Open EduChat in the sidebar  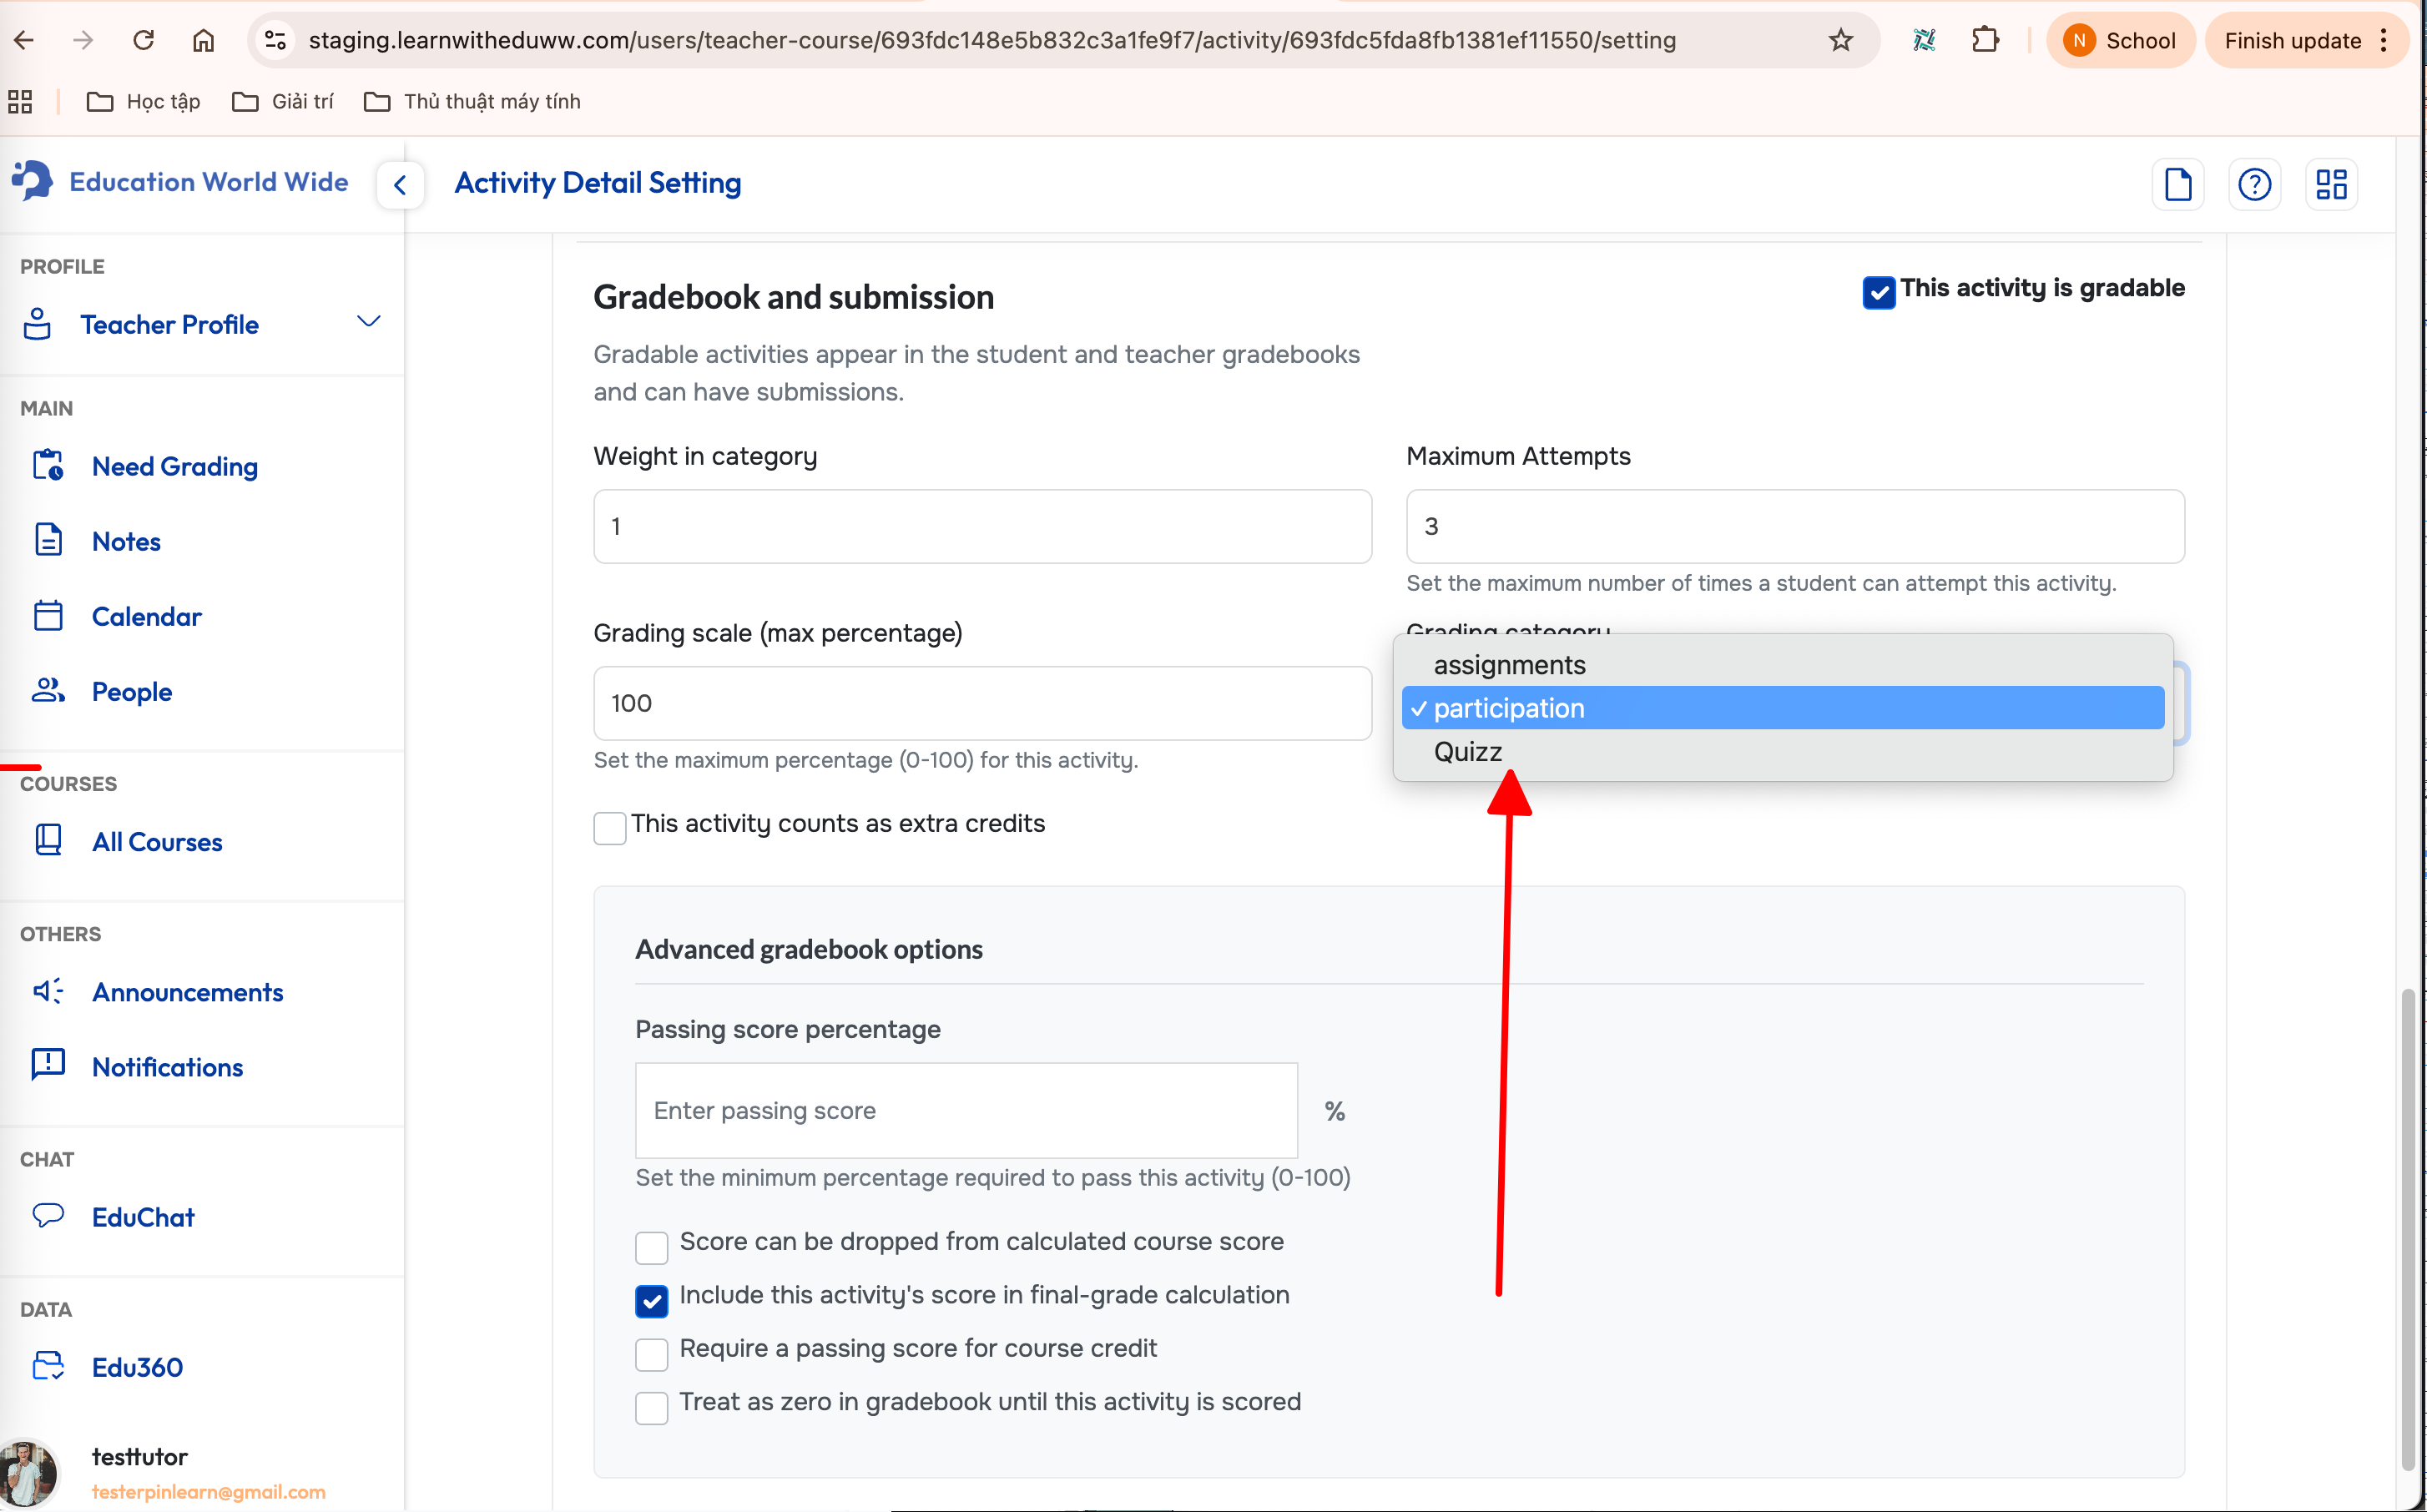pyautogui.click(x=142, y=1217)
